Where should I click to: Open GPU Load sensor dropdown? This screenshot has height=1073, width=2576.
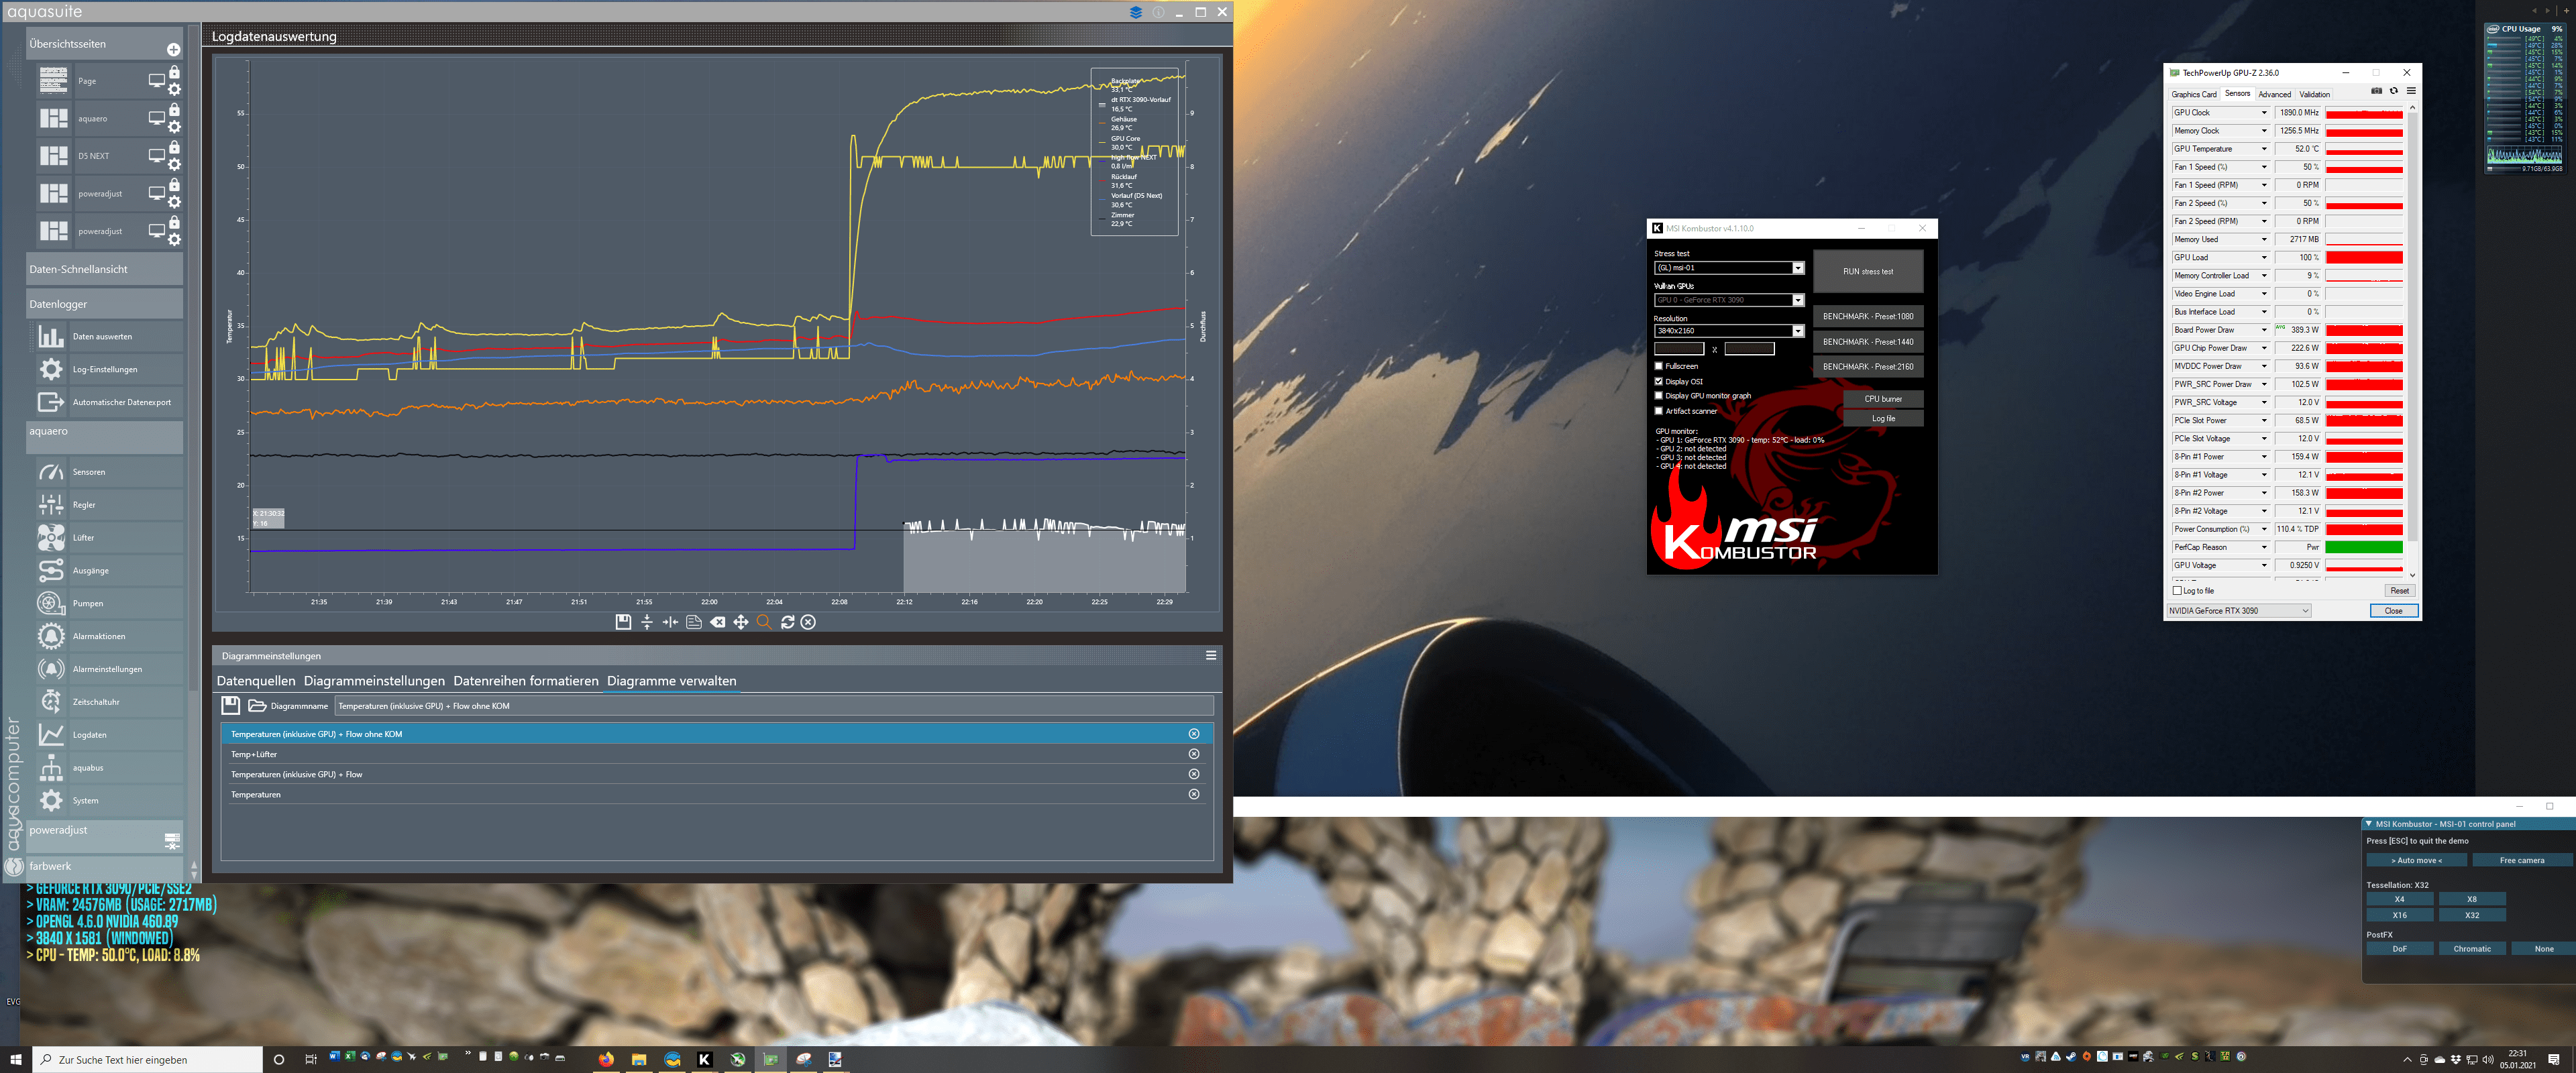[x=2264, y=258]
